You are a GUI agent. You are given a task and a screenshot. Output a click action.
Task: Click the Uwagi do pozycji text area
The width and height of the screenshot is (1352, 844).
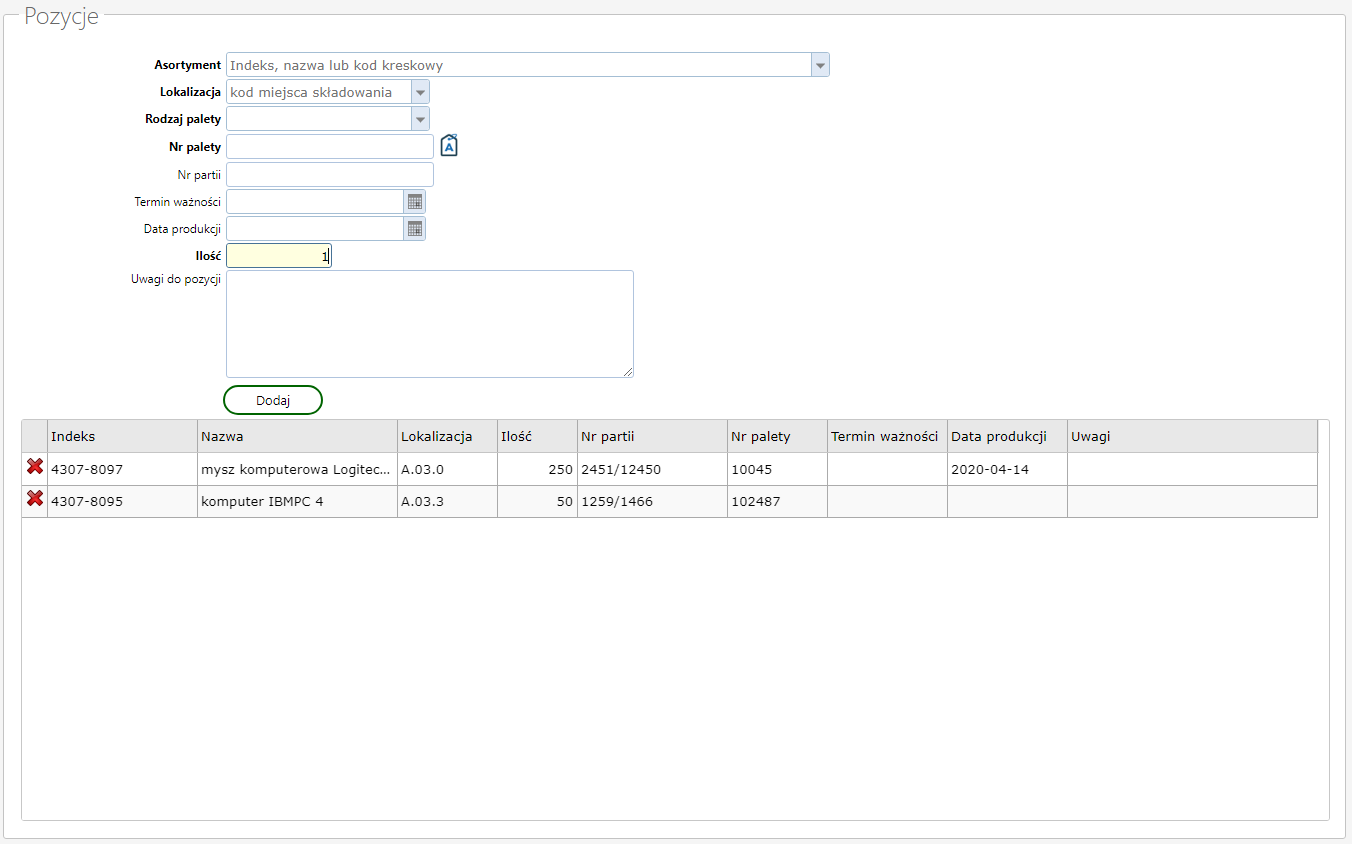[x=430, y=324]
